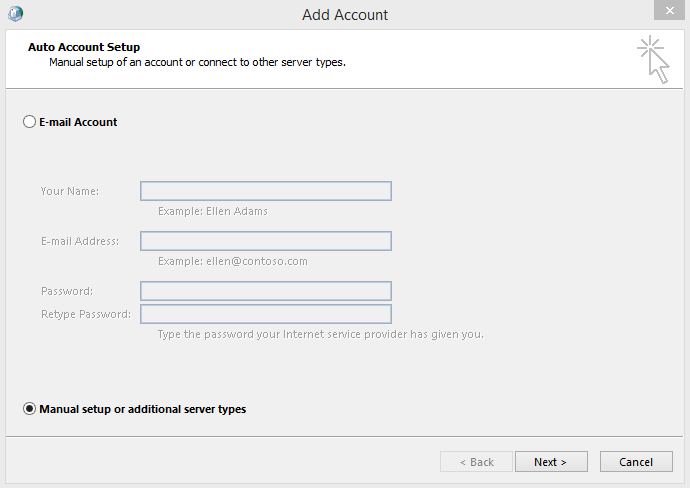Close the Add Account dialog
This screenshot has width=690, height=488.
pyautogui.click(x=669, y=10)
